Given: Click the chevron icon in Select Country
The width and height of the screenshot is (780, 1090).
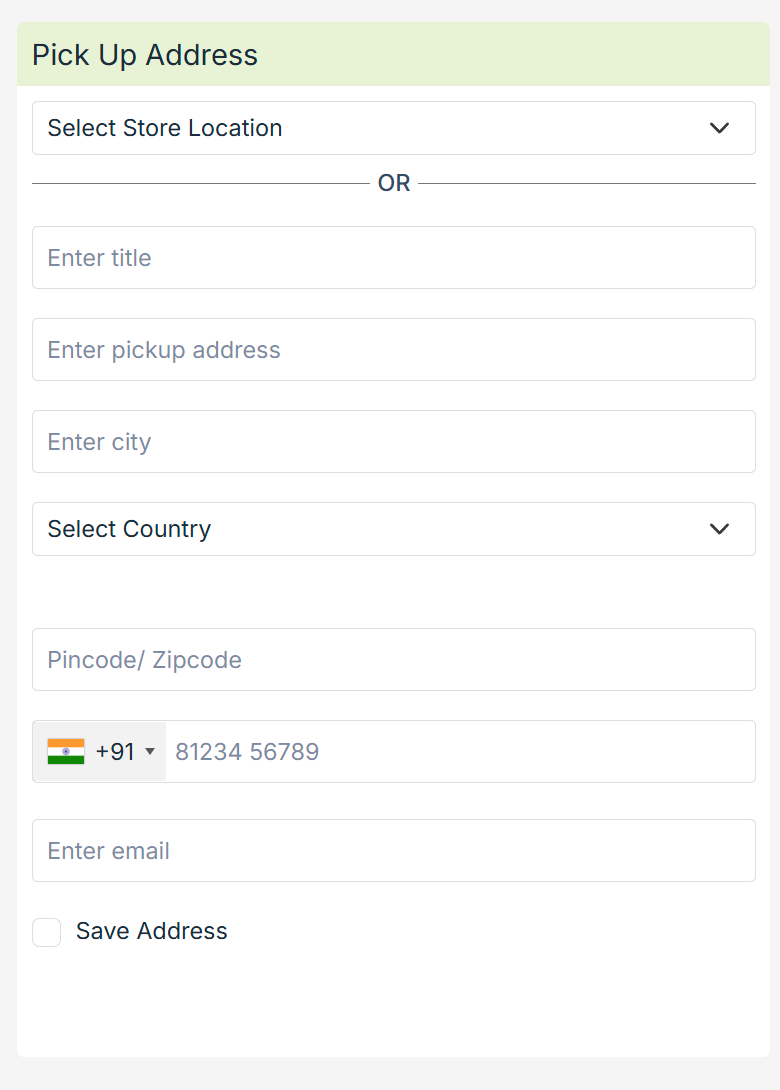Looking at the screenshot, I should [x=719, y=529].
